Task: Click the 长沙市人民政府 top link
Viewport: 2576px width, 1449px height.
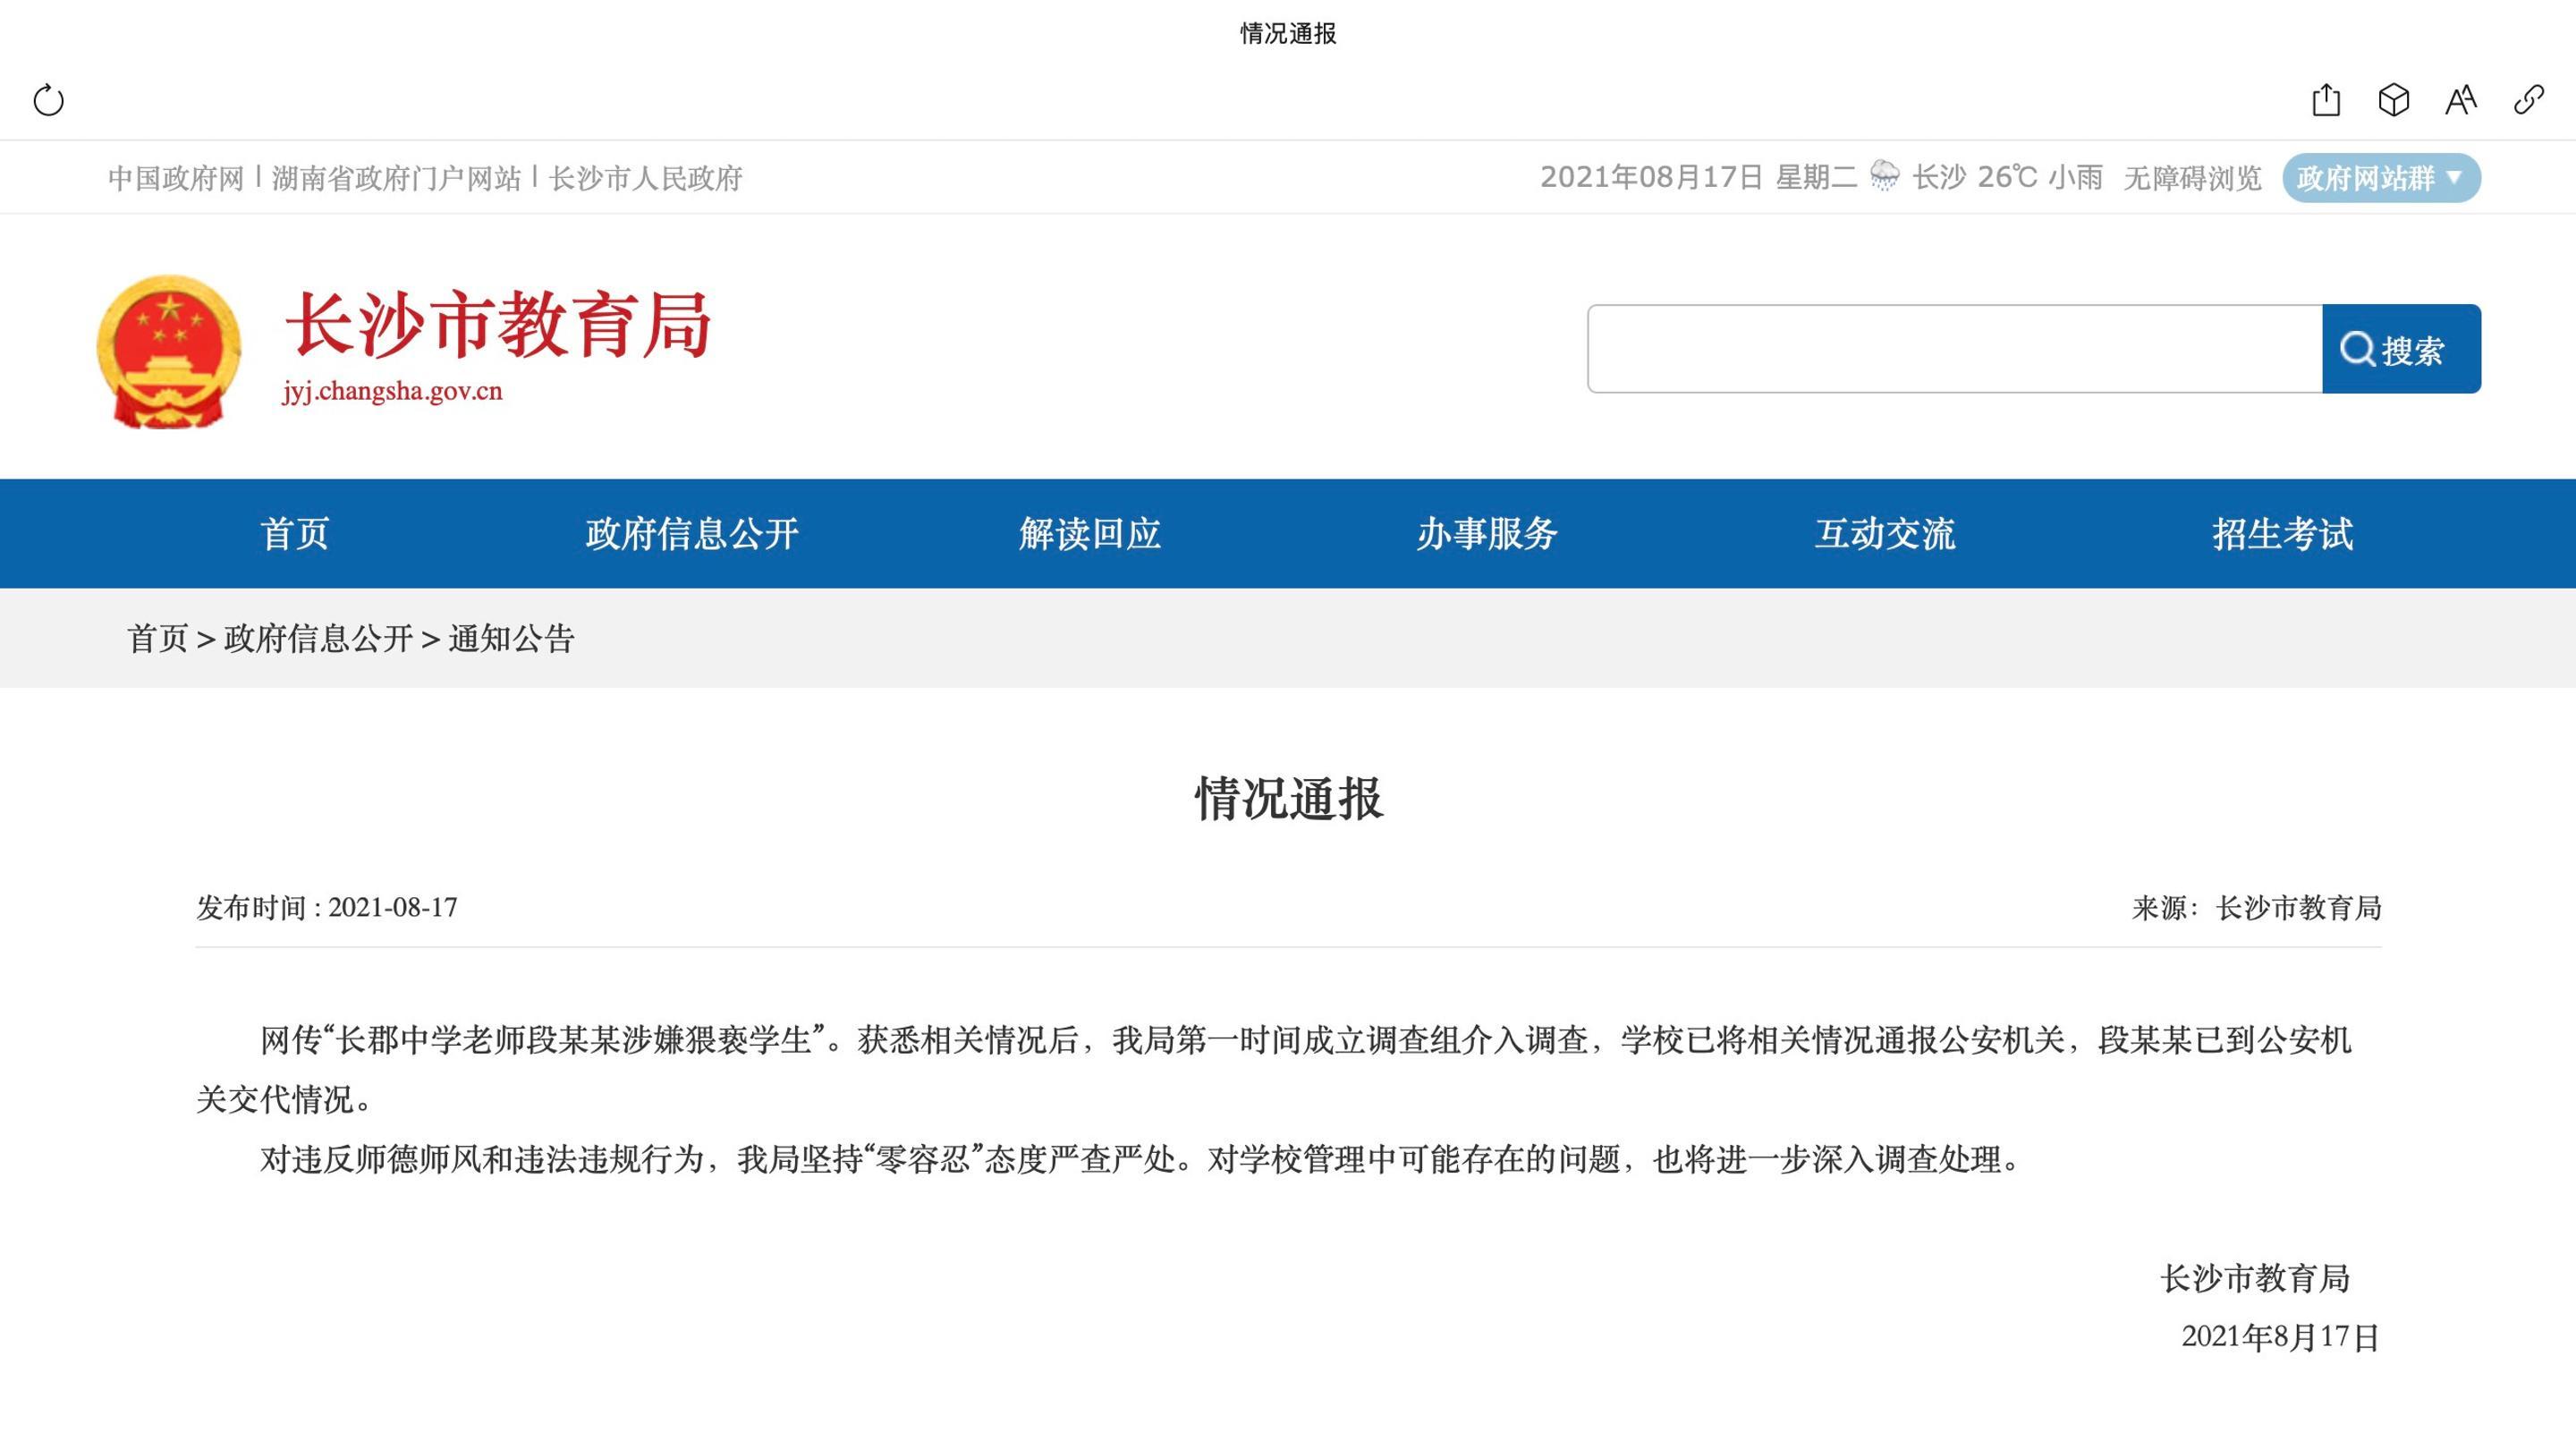Action: (x=645, y=178)
